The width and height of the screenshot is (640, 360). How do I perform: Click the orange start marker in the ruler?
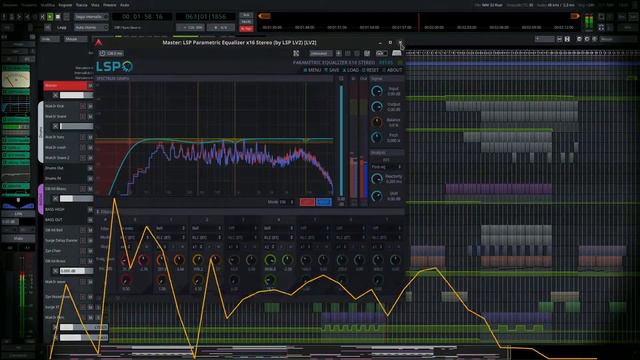click(x=264, y=16)
